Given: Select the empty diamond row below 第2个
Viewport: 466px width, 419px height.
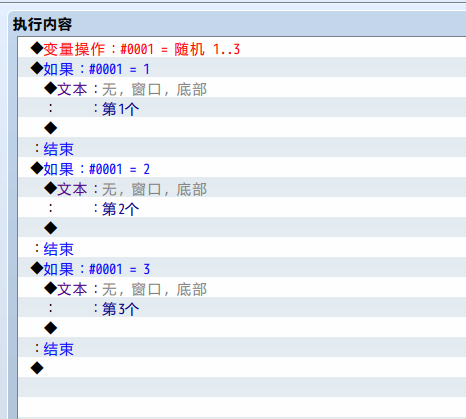Looking at the screenshot, I should point(242,227).
